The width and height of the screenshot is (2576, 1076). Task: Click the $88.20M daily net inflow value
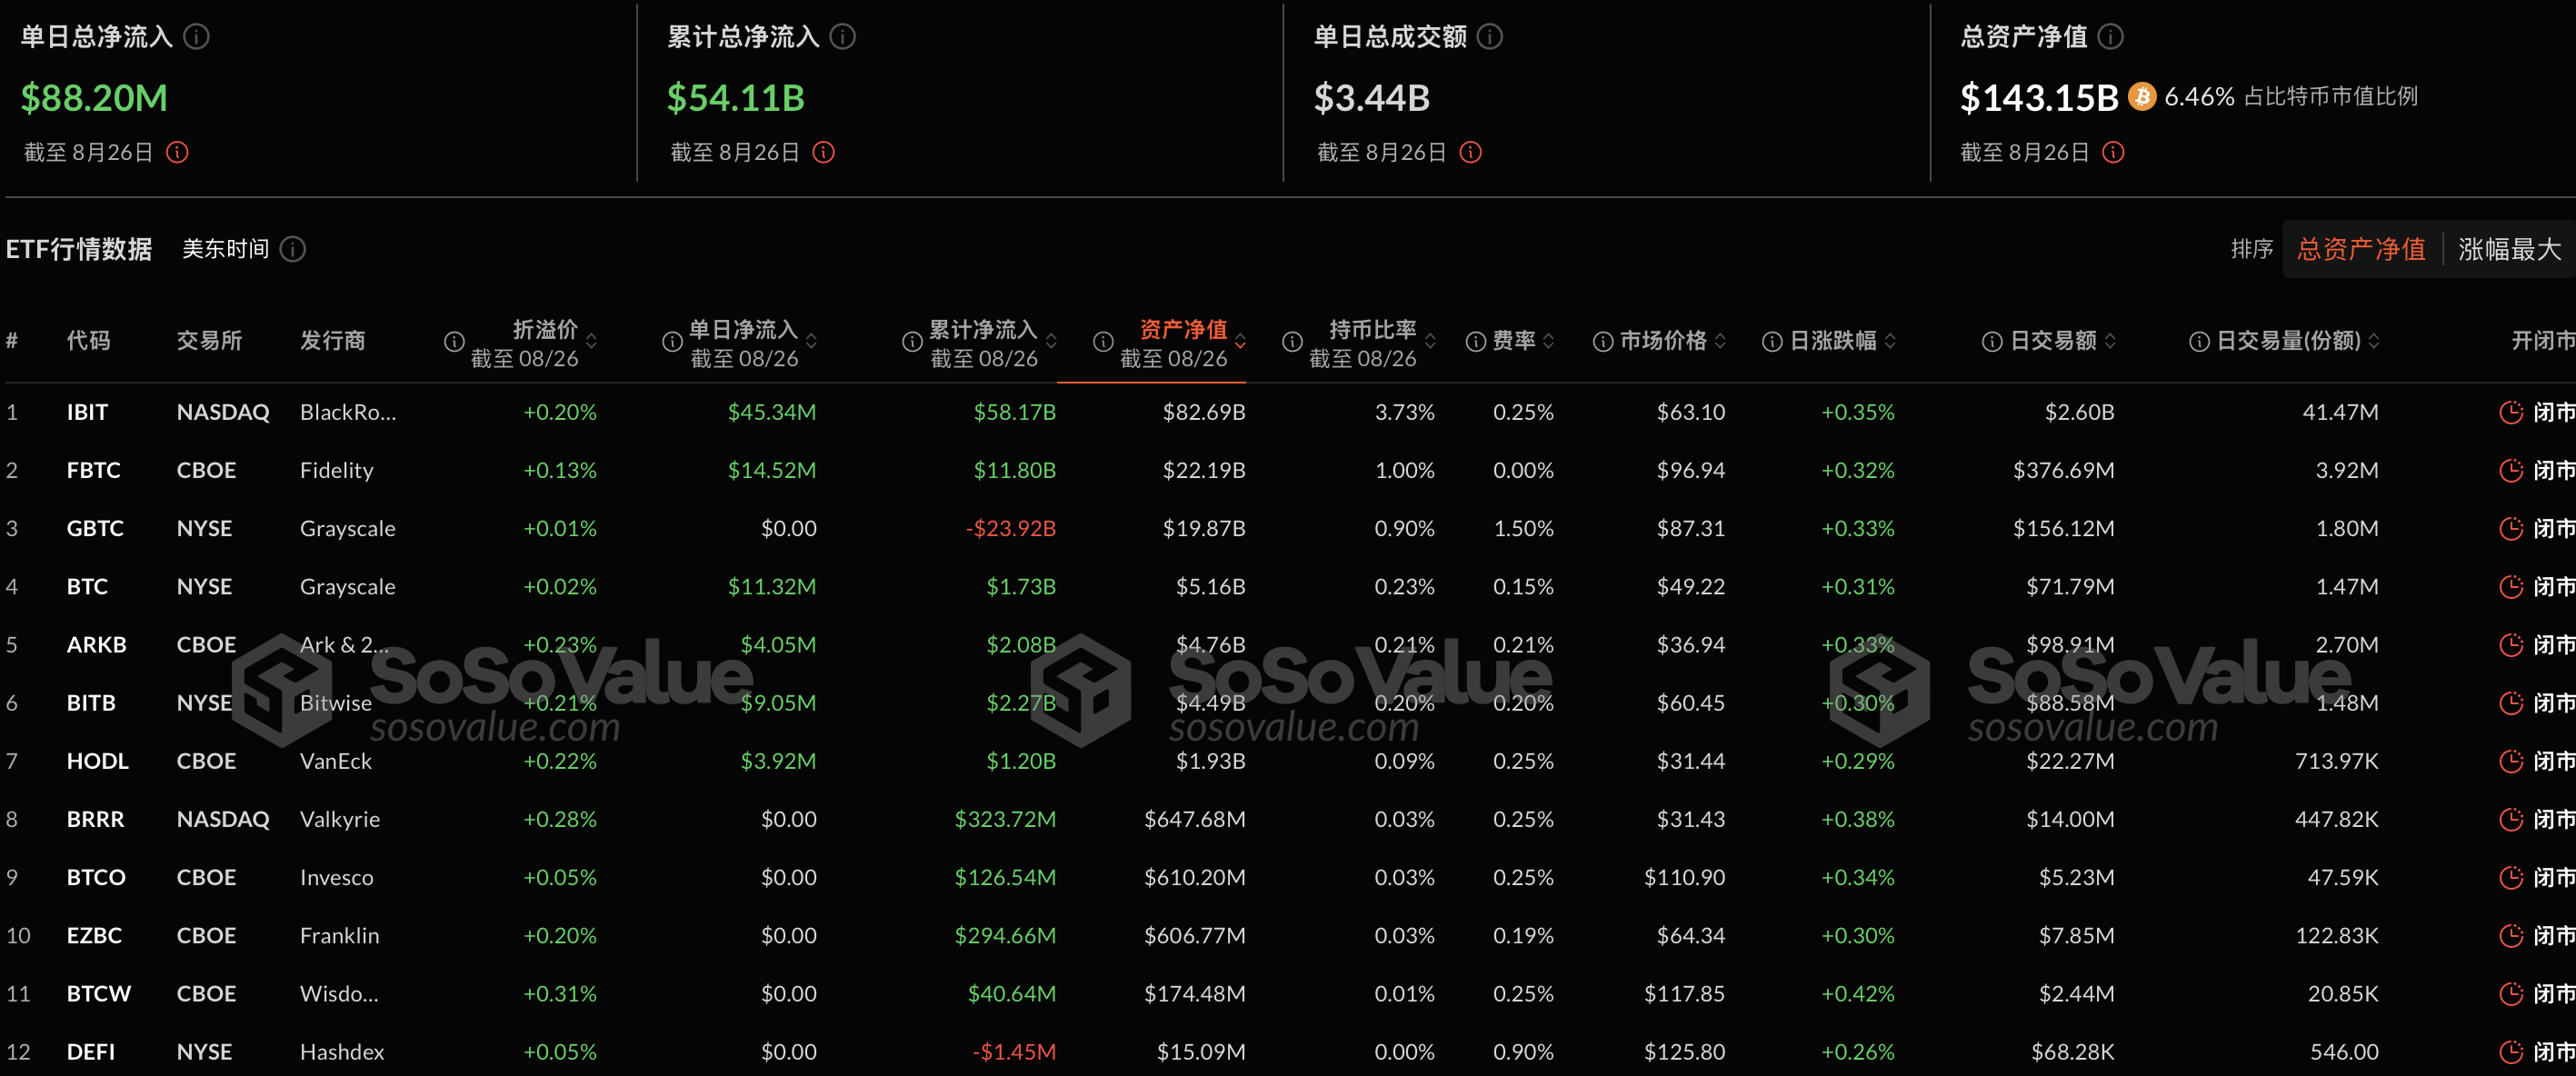(x=94, y=98)
